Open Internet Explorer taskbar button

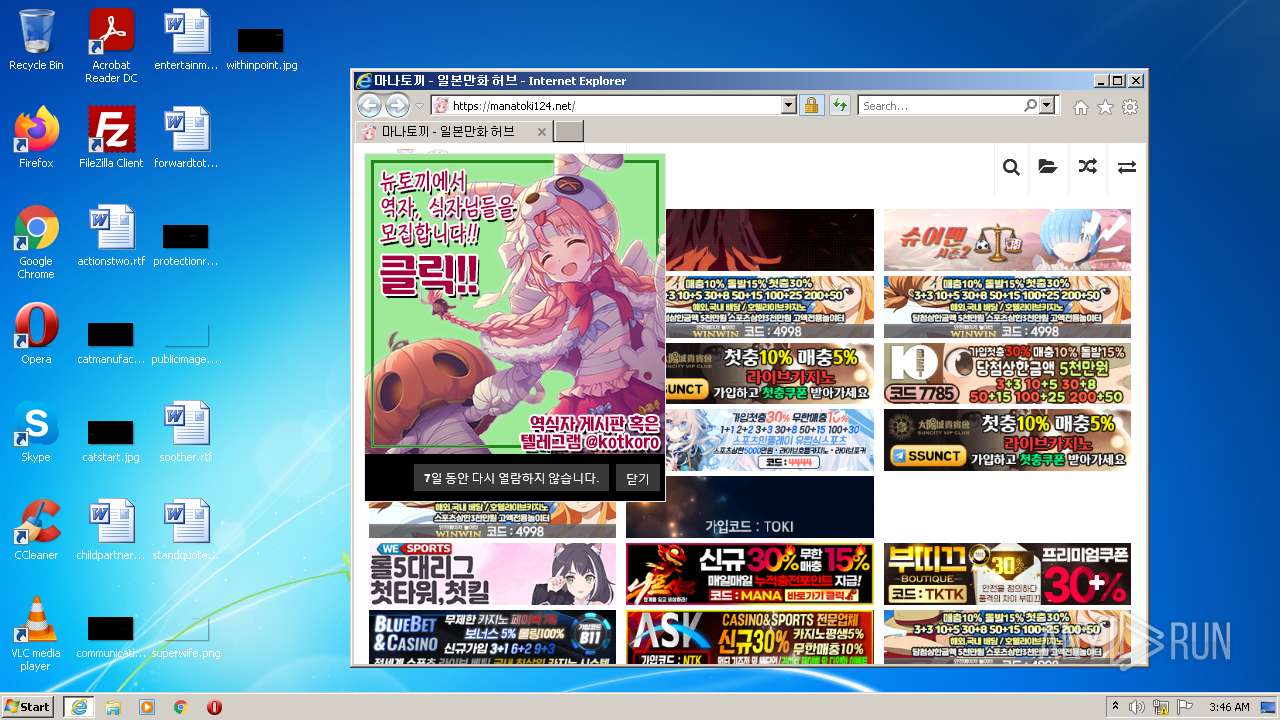(78, 707)
